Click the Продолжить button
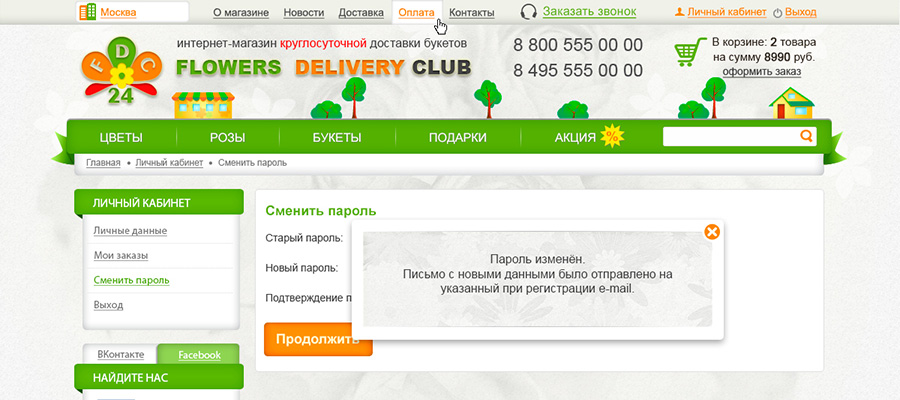This screenshot has width=900, height=400. pyautogui.click(x=318, y=339)
